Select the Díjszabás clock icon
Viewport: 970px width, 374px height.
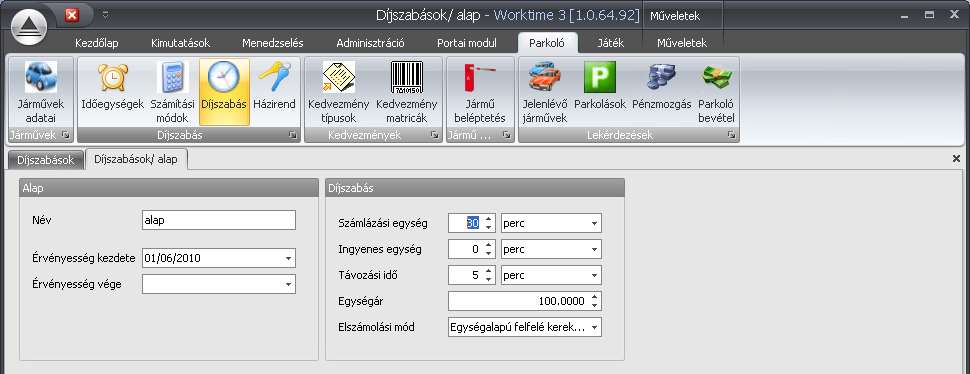pos(224,92)
